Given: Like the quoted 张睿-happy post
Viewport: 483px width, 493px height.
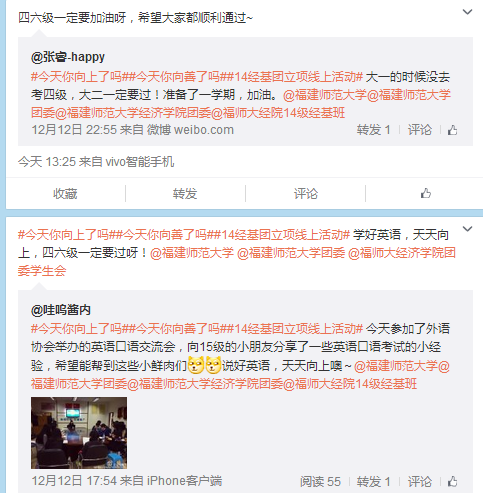Looking at the screenshot, I should (x=452, y=130).
